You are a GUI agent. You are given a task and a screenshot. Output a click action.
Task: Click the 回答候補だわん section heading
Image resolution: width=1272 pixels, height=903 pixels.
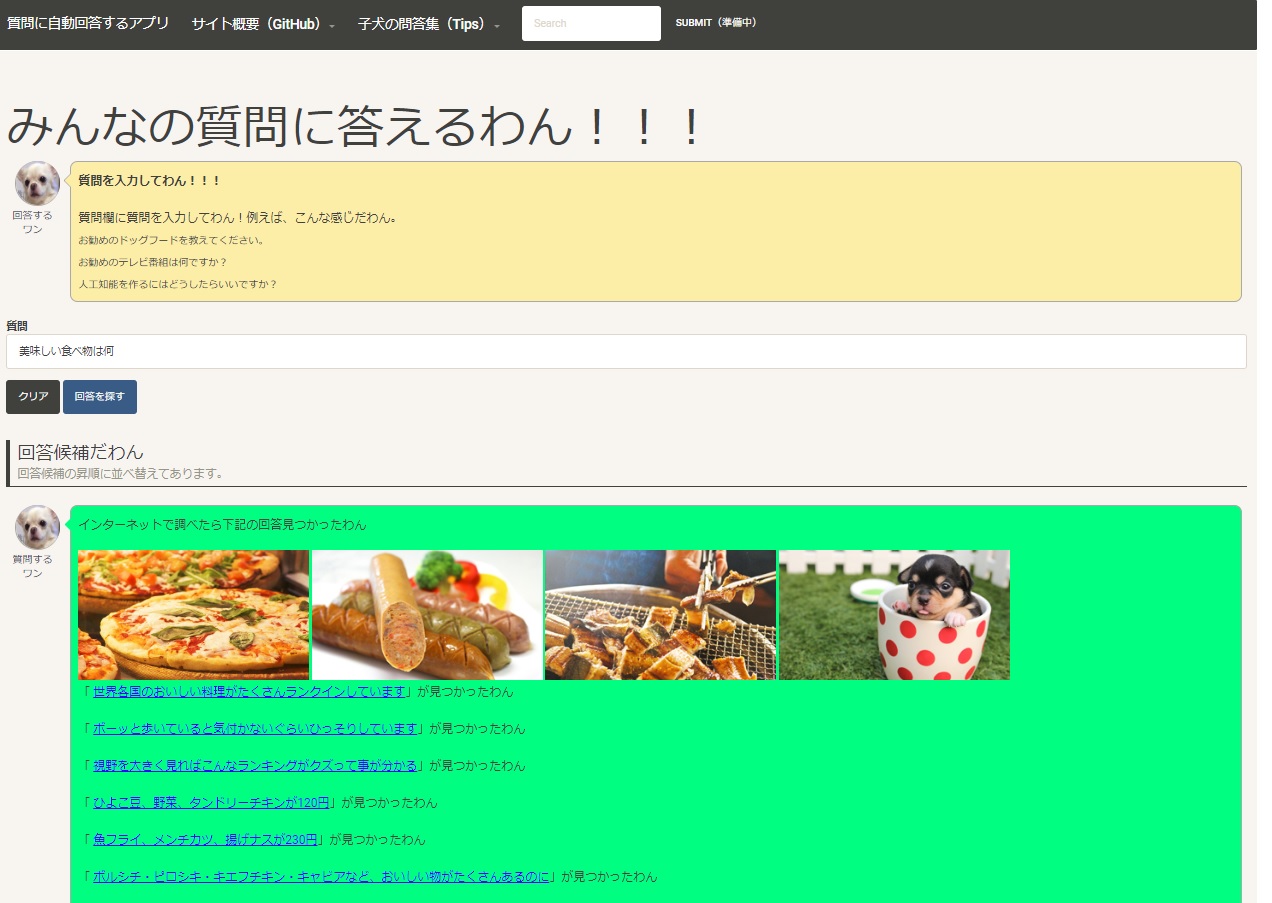click(81, 452)
